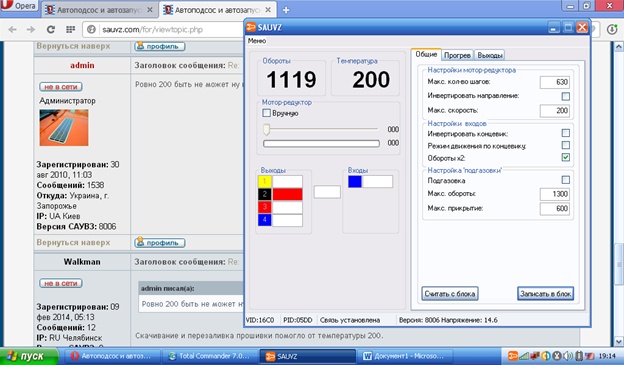Viewport: 624px width, 365px height.
Task: Click Opera page scrollbar down arrow
Action: coord(619,342)
